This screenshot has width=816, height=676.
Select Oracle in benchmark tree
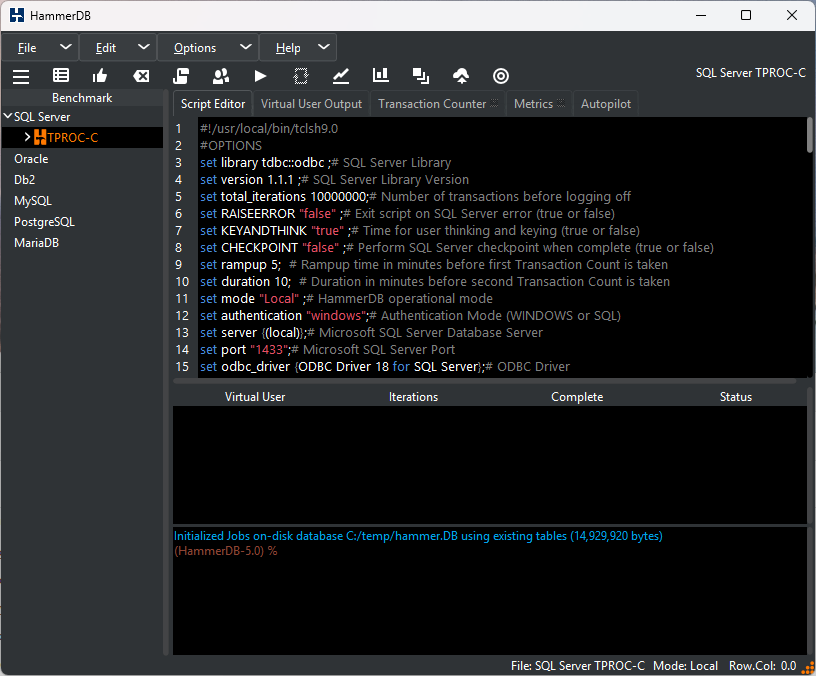(x=31, y=159)
